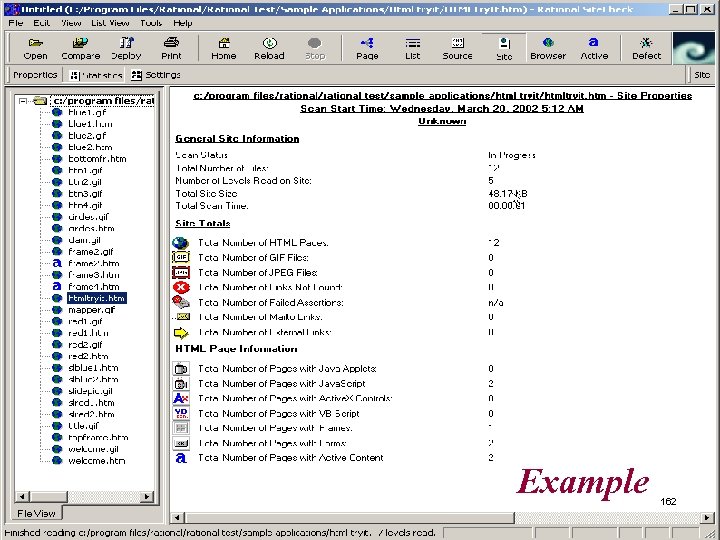Select frame4.htm in the tree
Image resolution: width=720 pixels, height=540 pixels.
tap(93, 287)
